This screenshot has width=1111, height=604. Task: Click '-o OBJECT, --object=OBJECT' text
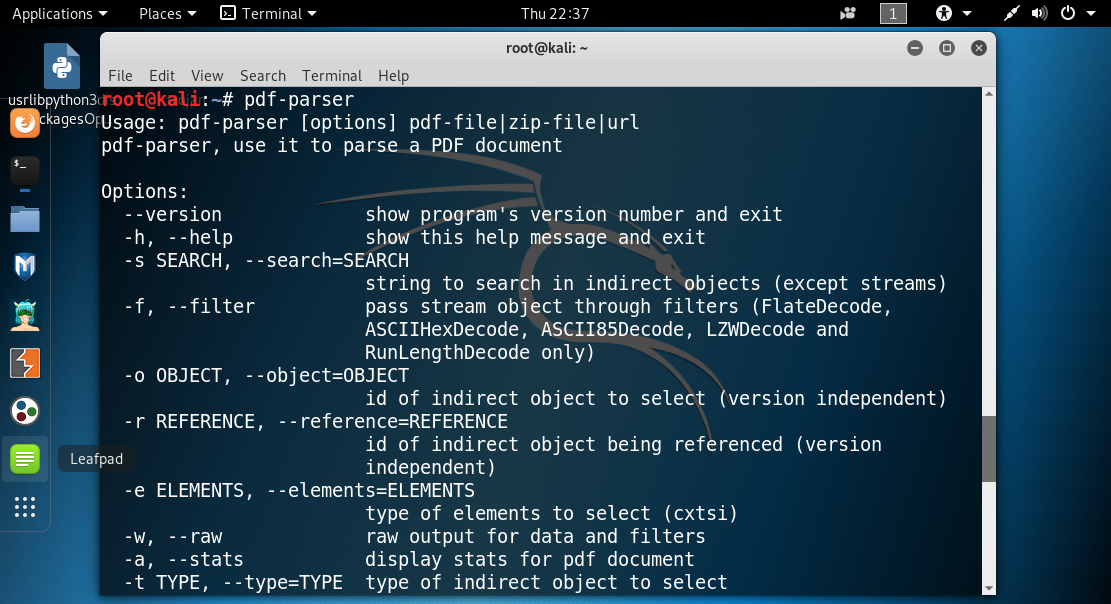pos(266,375)
